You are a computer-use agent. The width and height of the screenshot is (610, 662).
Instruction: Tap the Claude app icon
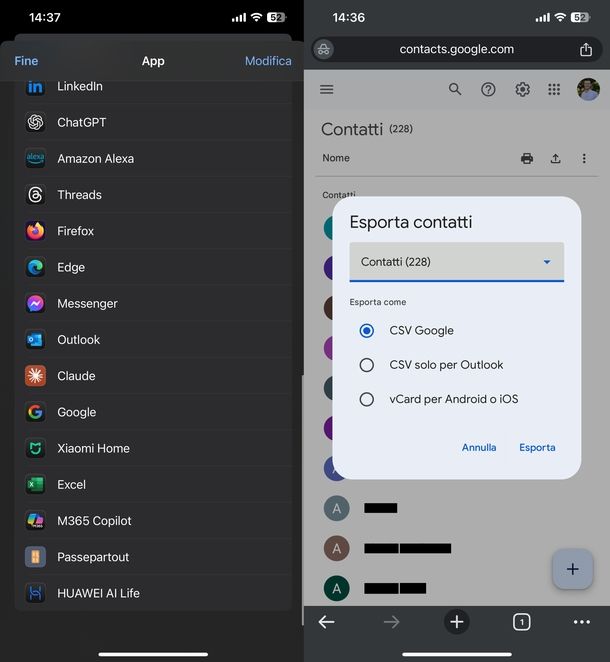35,376
